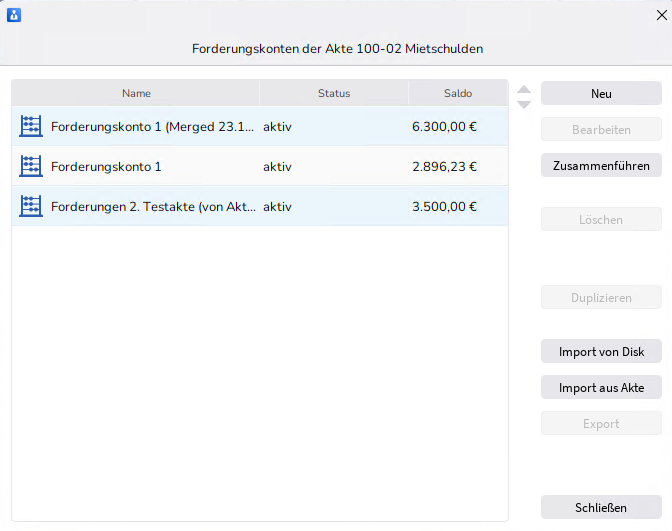Sort the accounts by the Saldo column header
This screenshot has height=531, width=672.
click(x=458, y=93)
